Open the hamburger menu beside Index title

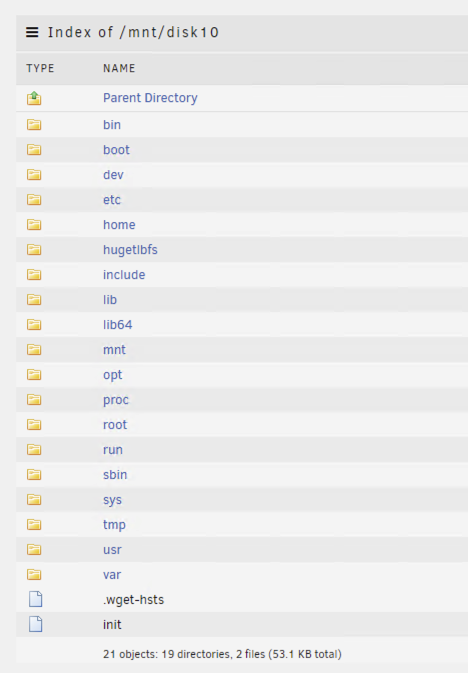pos(32,32)
